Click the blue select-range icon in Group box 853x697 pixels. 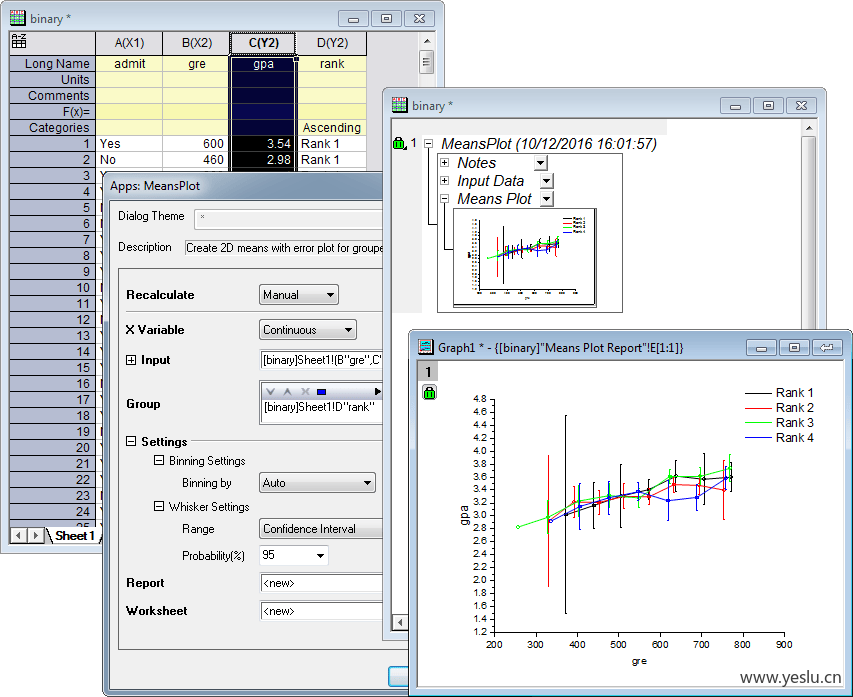click(x=321, y=391)
